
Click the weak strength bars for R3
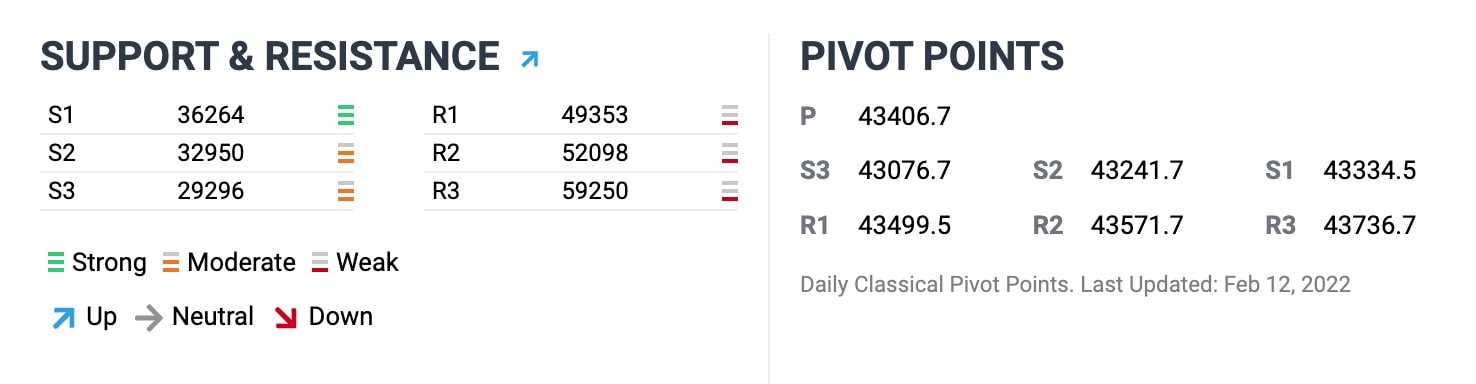[x=730, y=191]
